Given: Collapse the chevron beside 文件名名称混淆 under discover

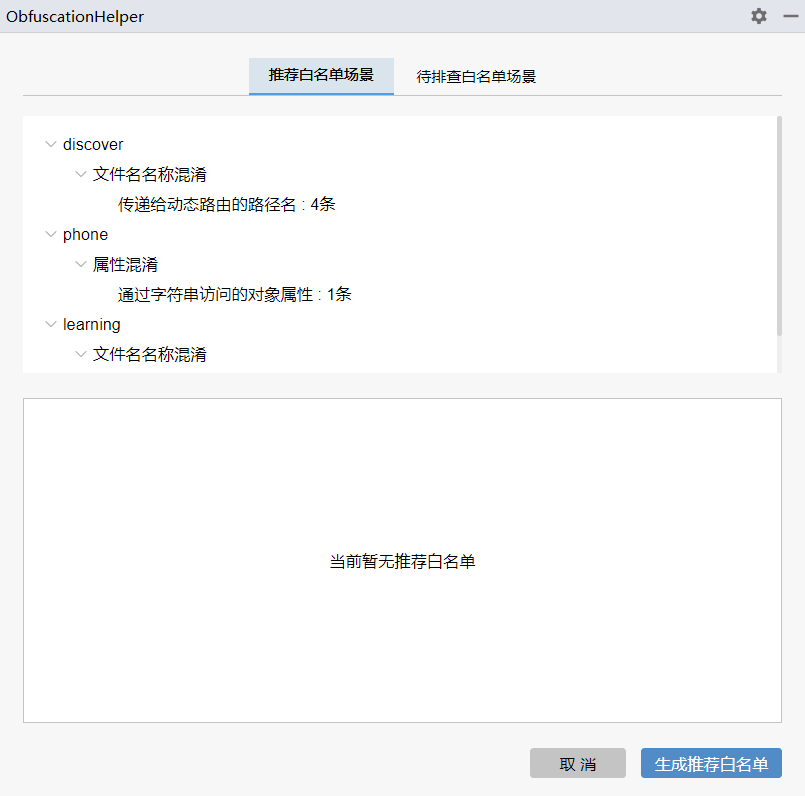Looking at the screenshot, I should [81, 175].
